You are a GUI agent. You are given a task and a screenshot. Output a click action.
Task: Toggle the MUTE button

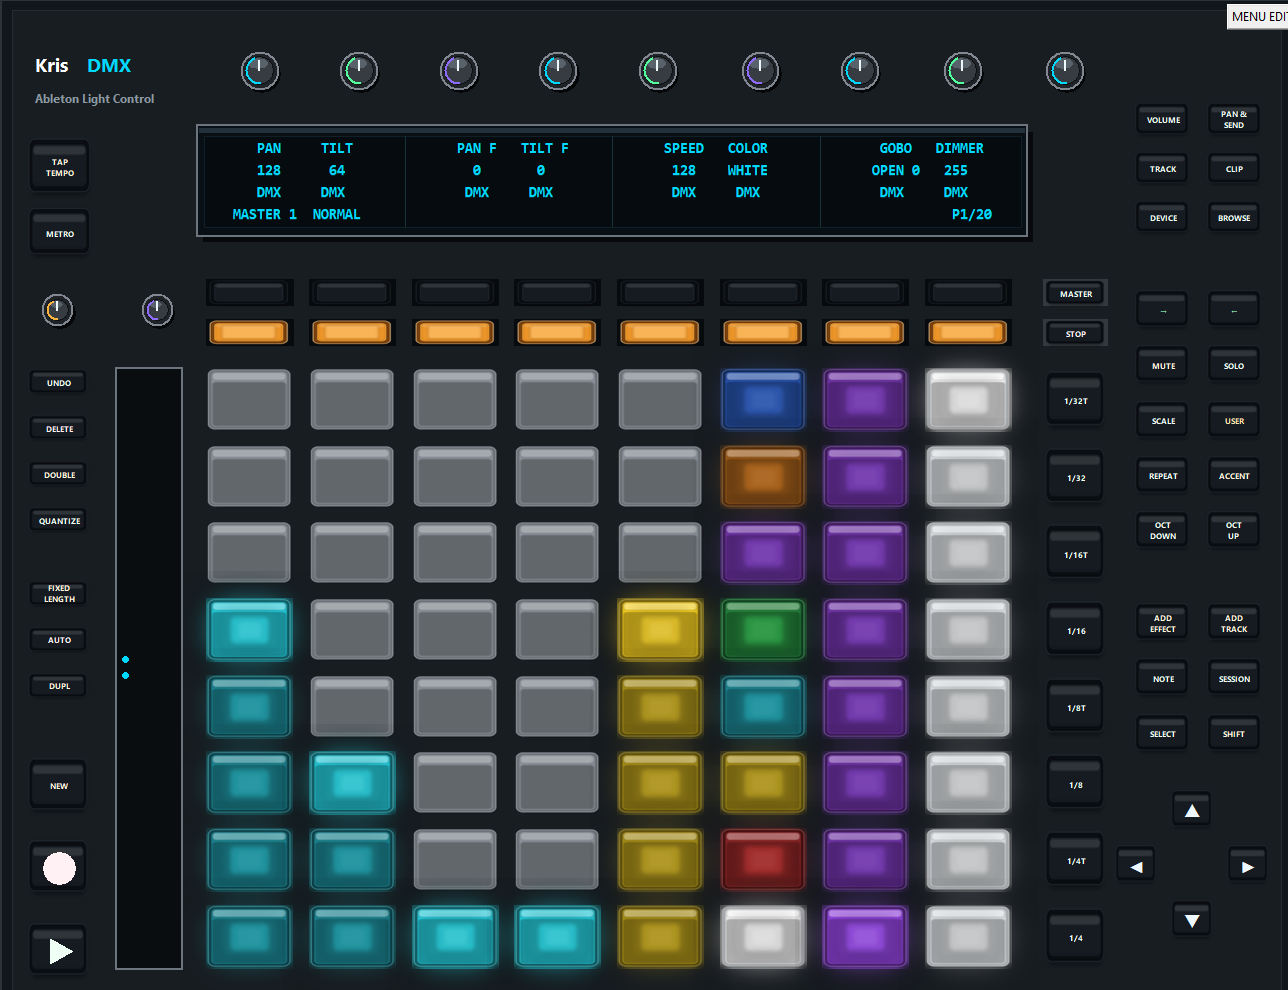1163,366
